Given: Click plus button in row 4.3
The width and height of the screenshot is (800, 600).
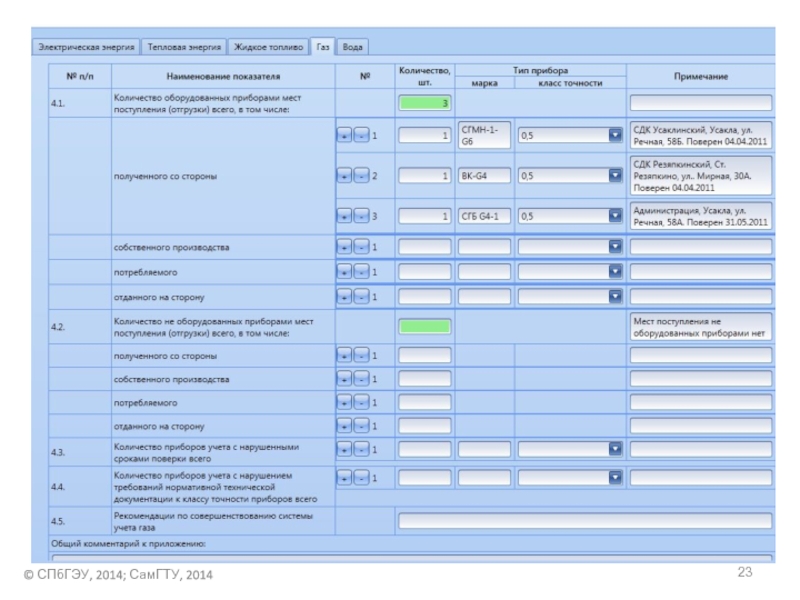Looking at the screenshot, I should (x=344, y=450).
